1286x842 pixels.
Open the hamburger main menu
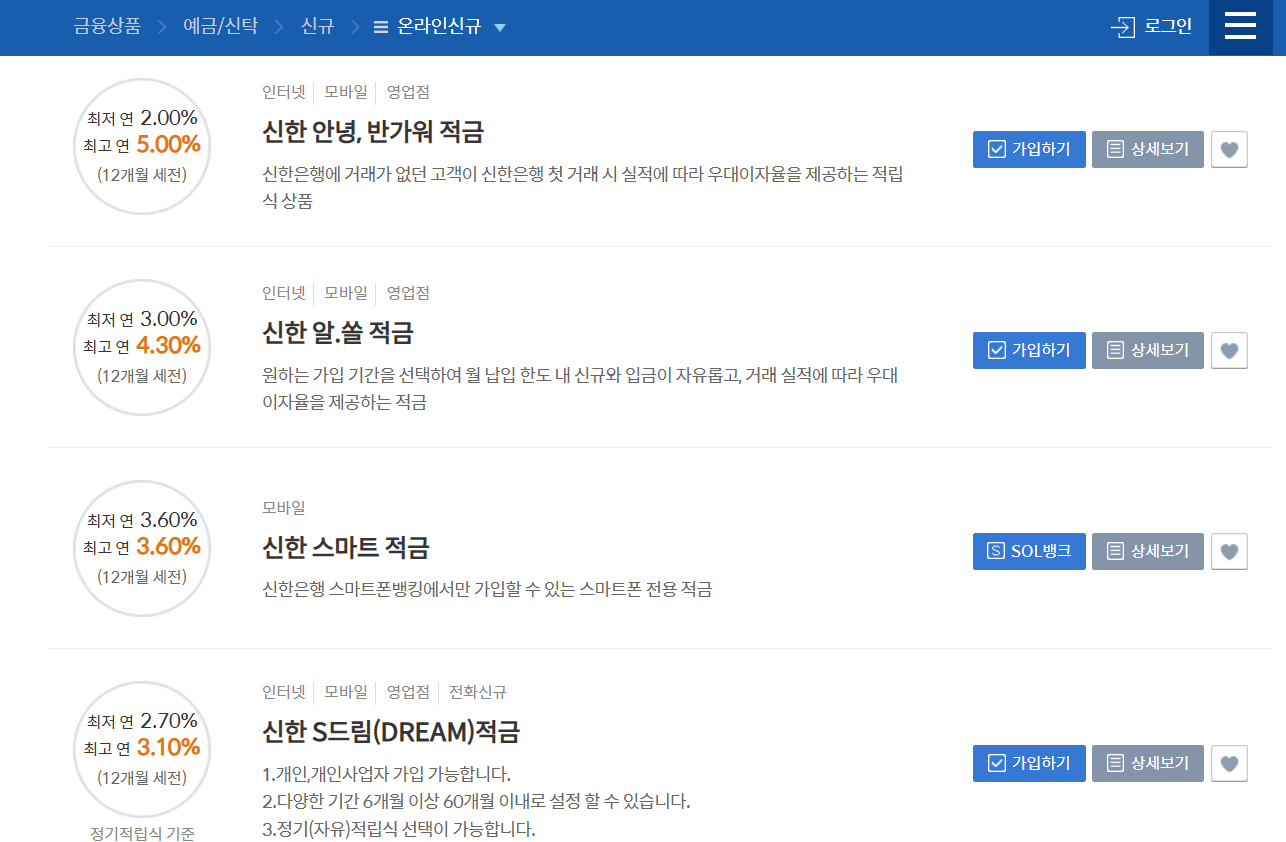click(x=1240, y=26)
